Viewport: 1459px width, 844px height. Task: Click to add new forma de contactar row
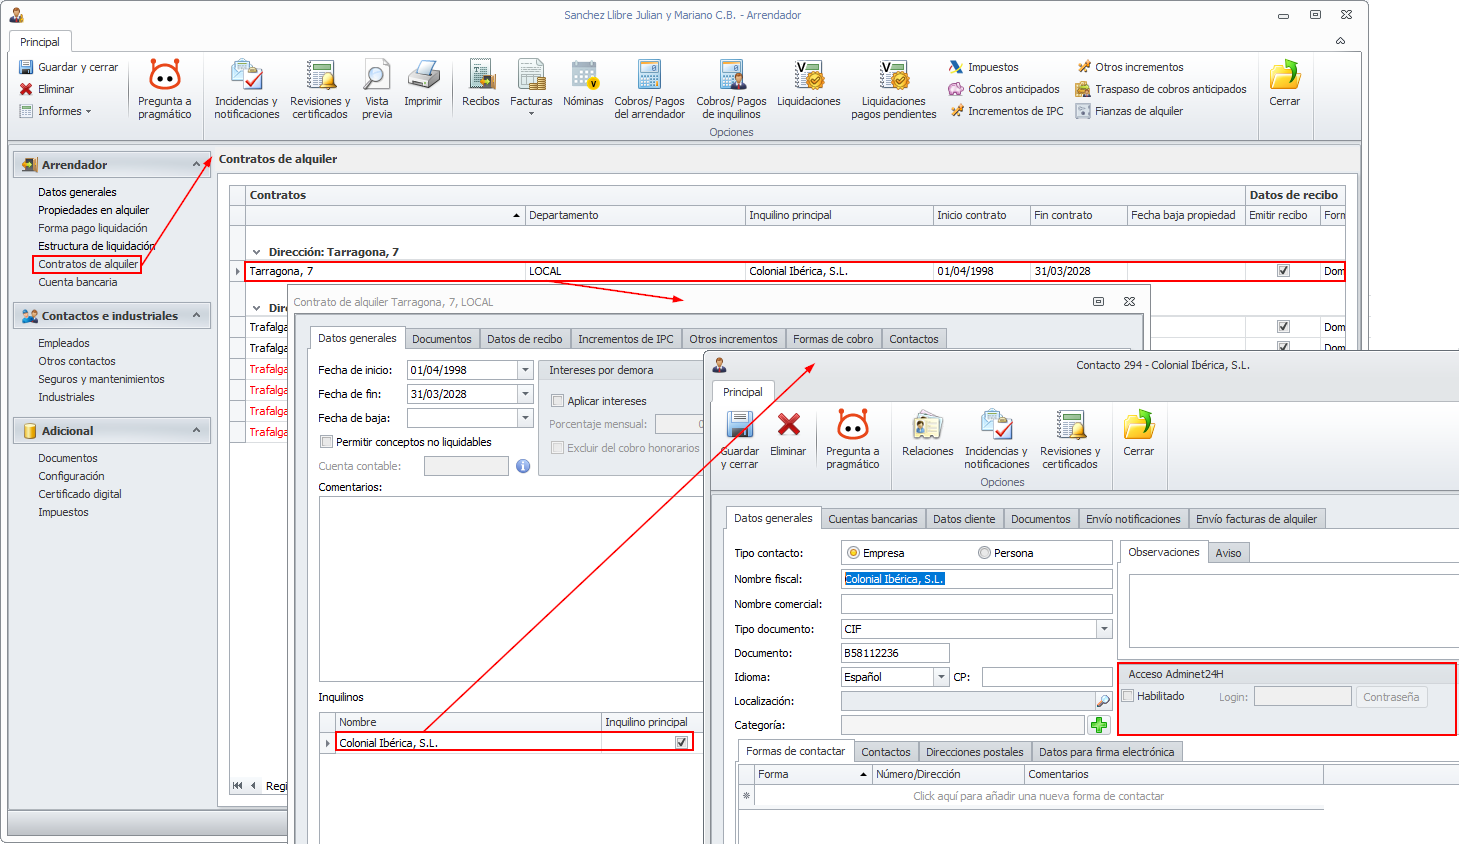[x=1038, y=796]
